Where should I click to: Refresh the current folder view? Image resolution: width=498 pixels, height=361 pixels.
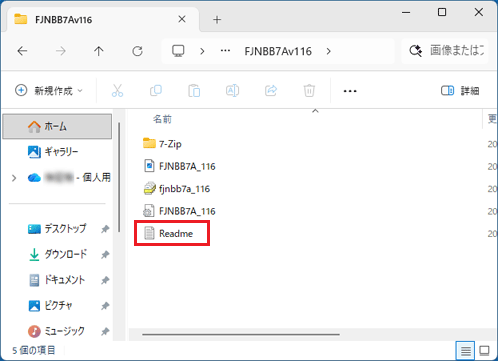click(x=137, y=51)
